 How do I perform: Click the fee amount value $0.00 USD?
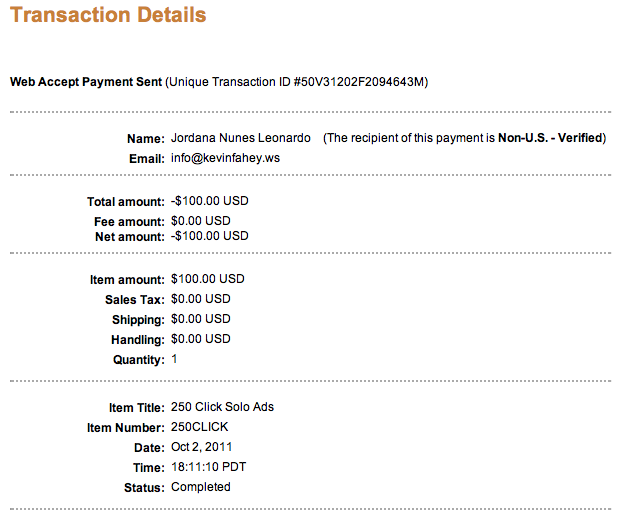coord(201,221)
